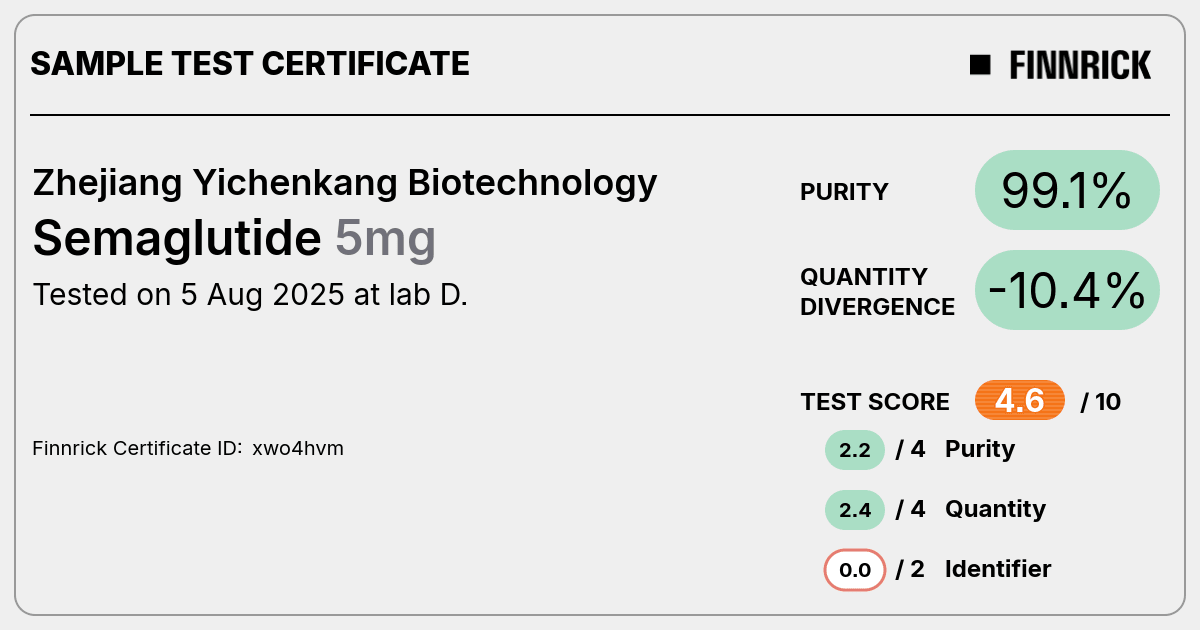Viewport: 1200px width, 630px height.
Task: Click the gray 5mg dosage text
Action: (385, 240)
